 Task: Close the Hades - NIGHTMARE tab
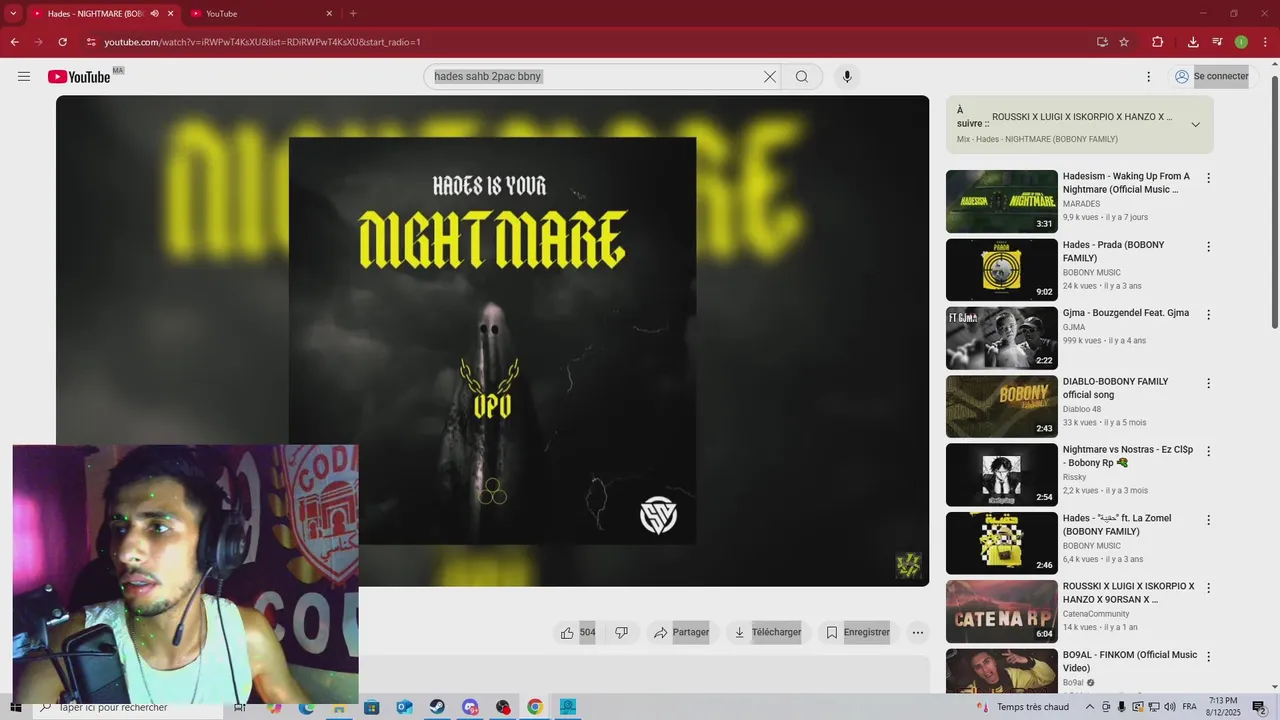pos(171,14)
